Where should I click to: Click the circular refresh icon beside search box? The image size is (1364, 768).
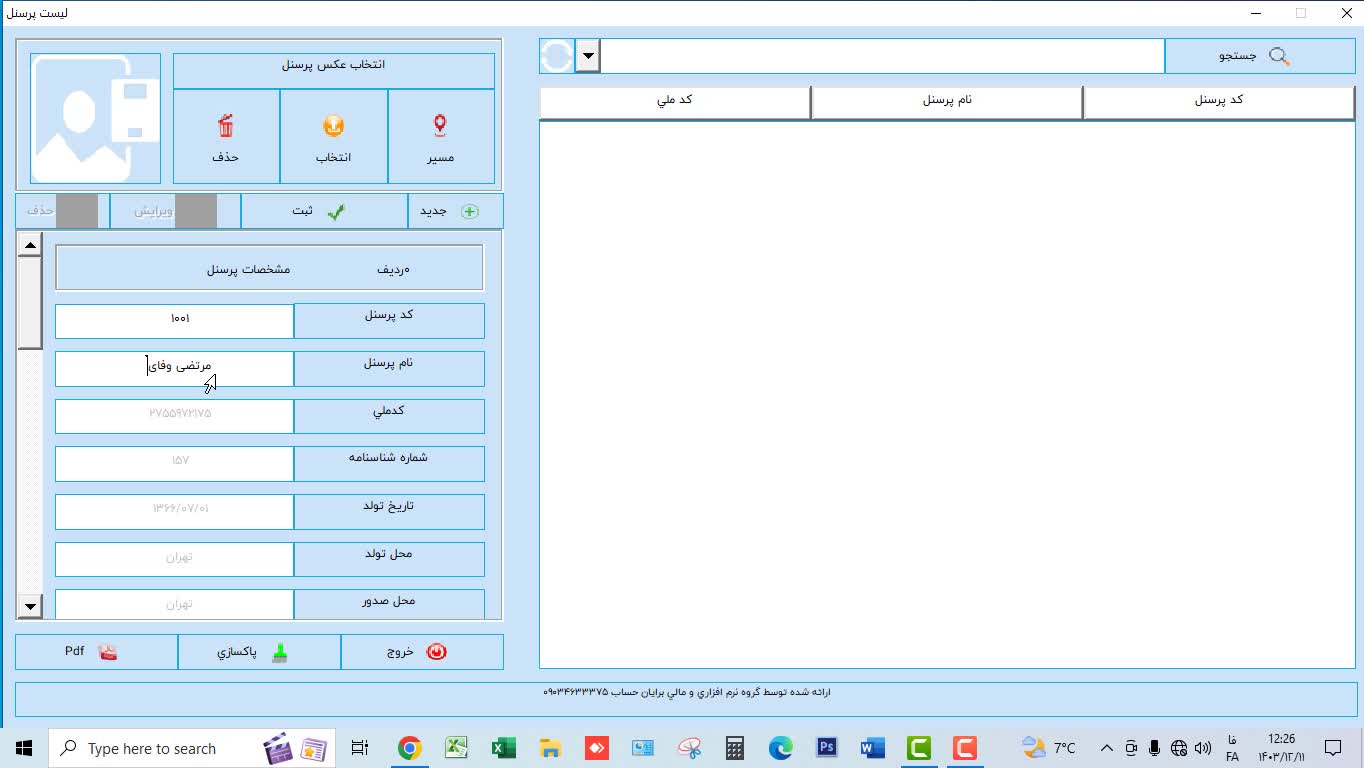[557, 56]
